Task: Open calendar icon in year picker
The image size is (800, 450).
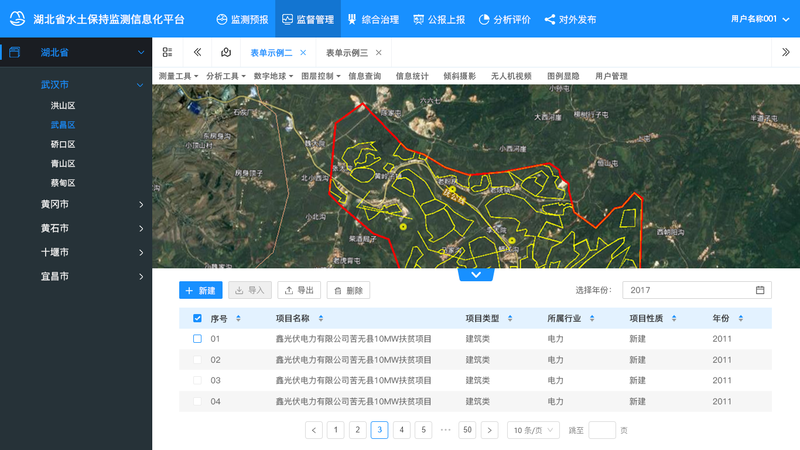Action: pos(760,290)
